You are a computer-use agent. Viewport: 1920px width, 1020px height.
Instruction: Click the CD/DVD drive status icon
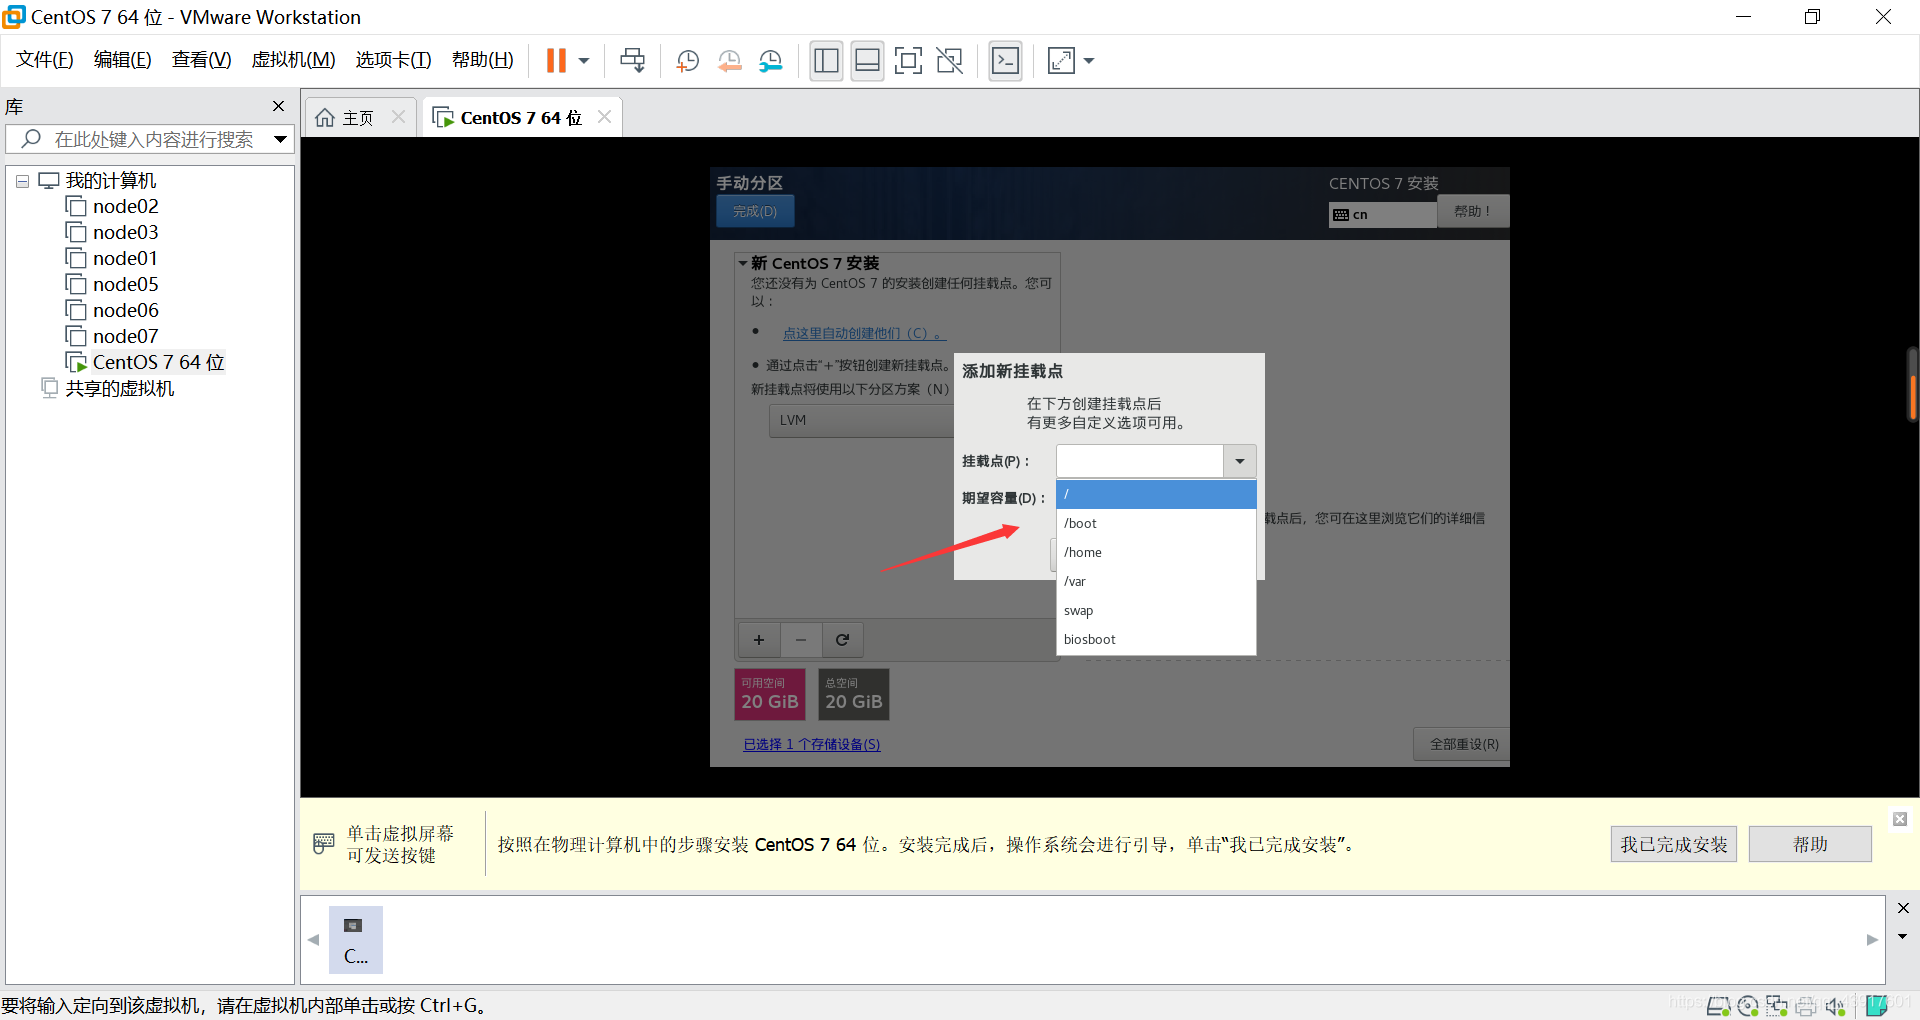[1748, 1006]
